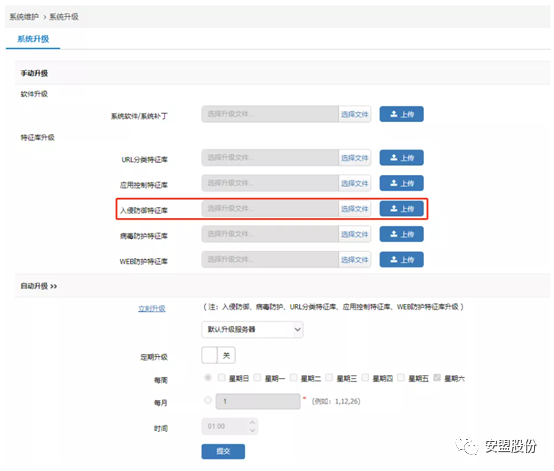
Task: Increase the 时间 spinner value
Action: pyautogui.click(x=252, y=422)
